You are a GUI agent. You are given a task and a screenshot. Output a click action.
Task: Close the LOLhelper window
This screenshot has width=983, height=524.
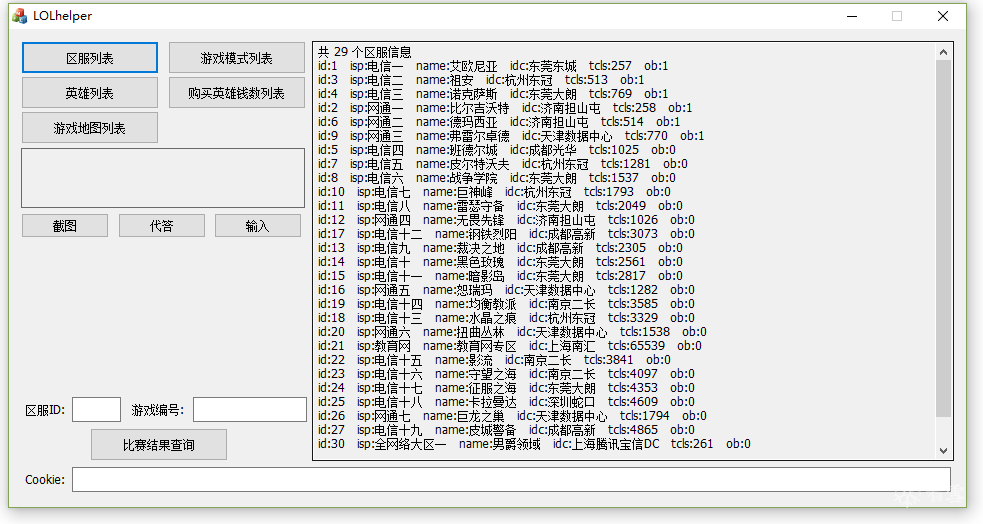pos(942,16)
